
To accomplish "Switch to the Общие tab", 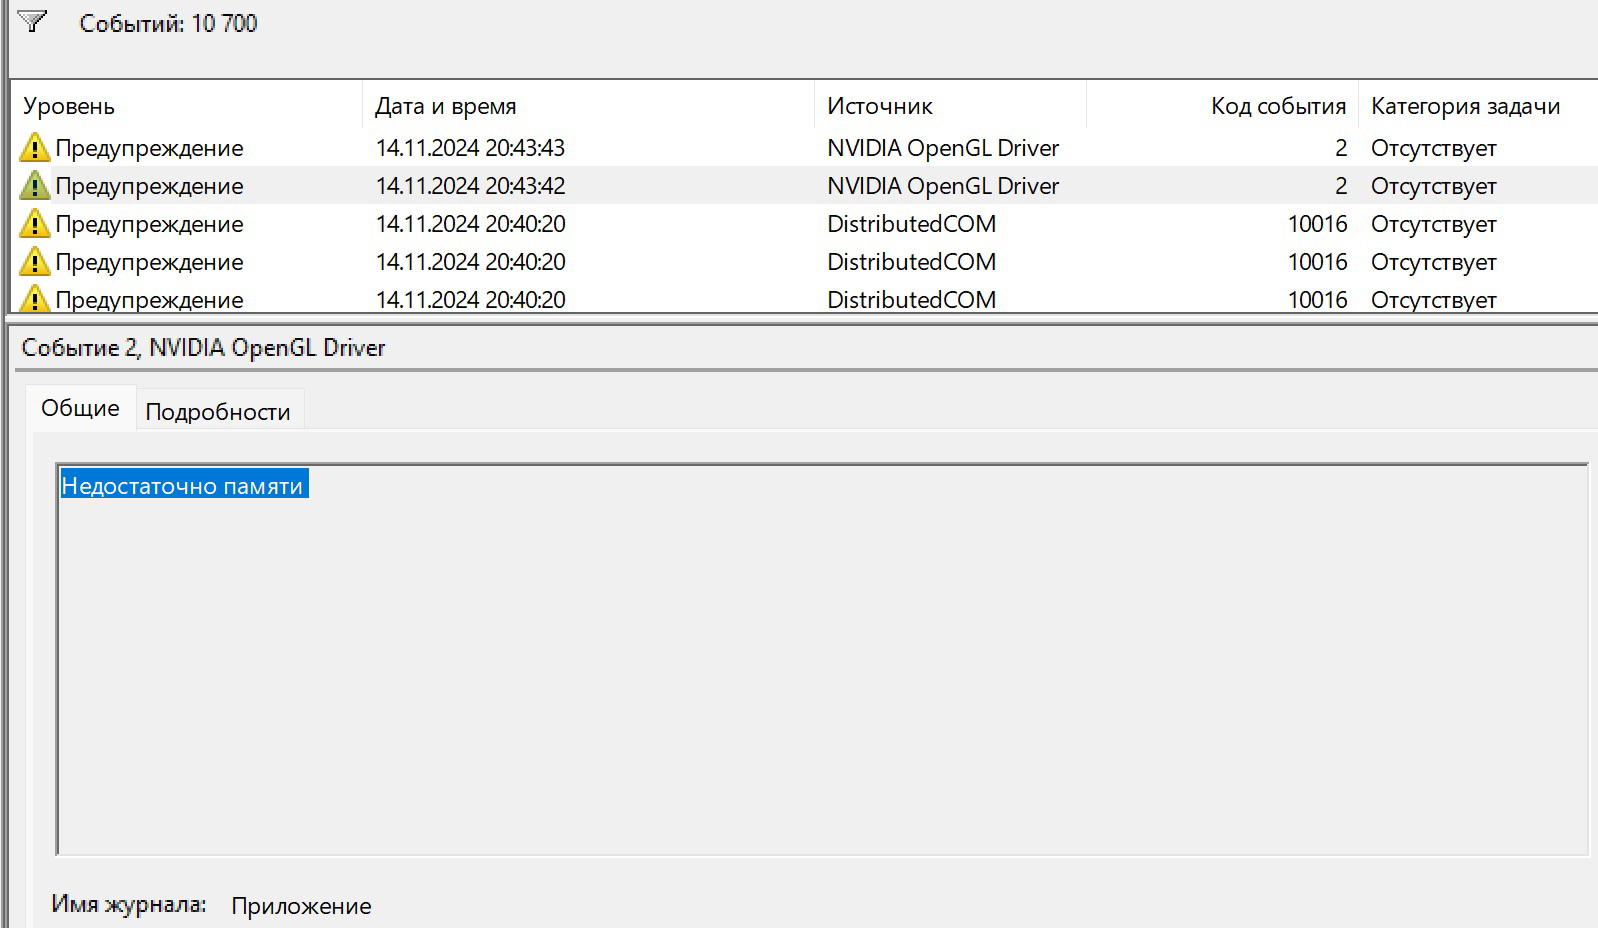I will [x=80, y=408].
